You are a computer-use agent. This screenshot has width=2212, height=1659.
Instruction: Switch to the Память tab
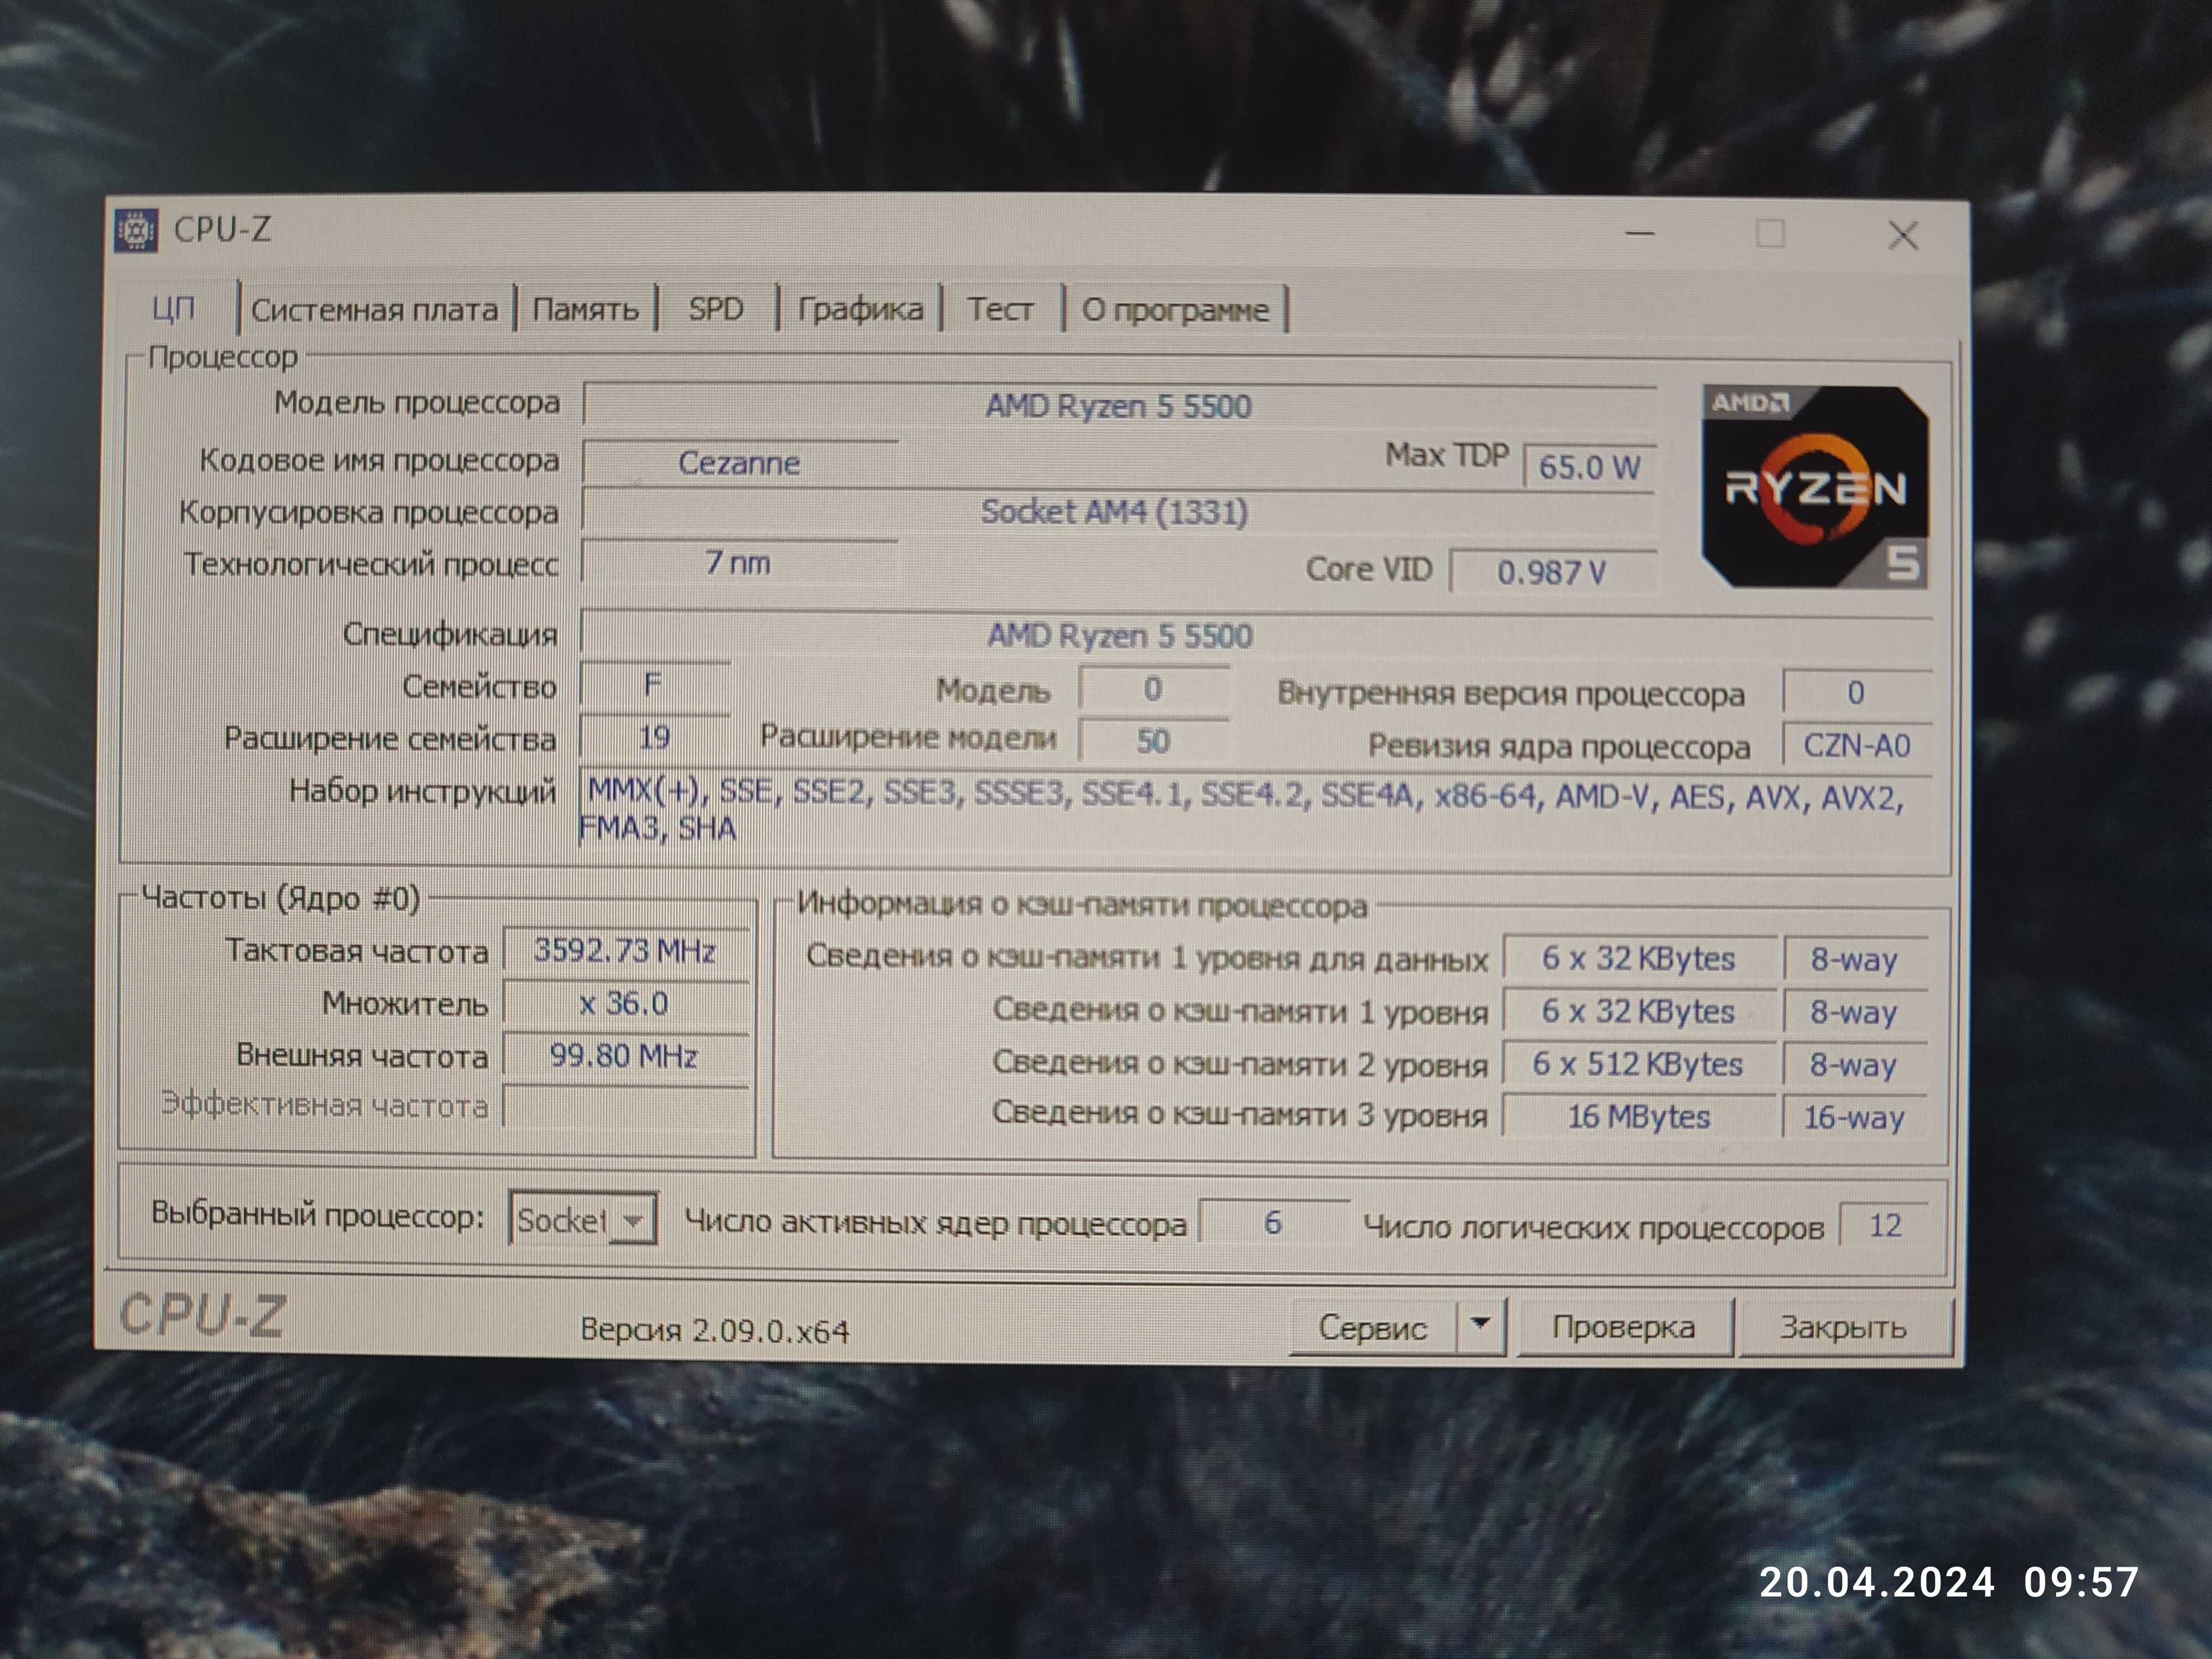click(586, 310)
